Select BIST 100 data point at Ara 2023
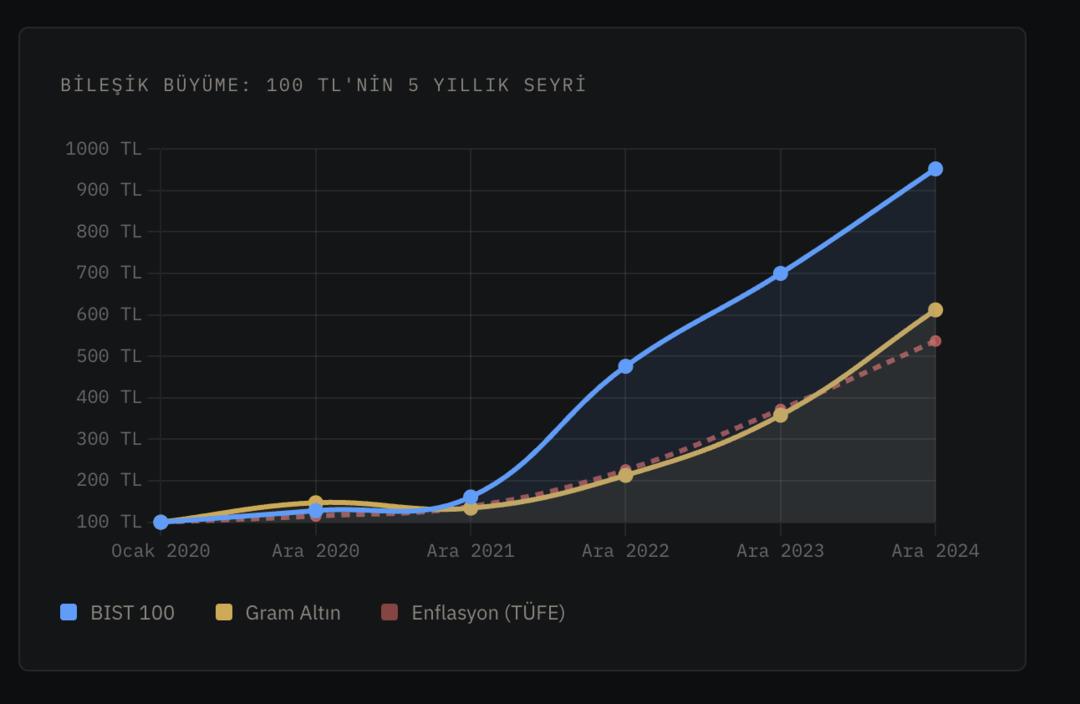The width and height of the screenshot is (1080, 704). coord(780,273)
